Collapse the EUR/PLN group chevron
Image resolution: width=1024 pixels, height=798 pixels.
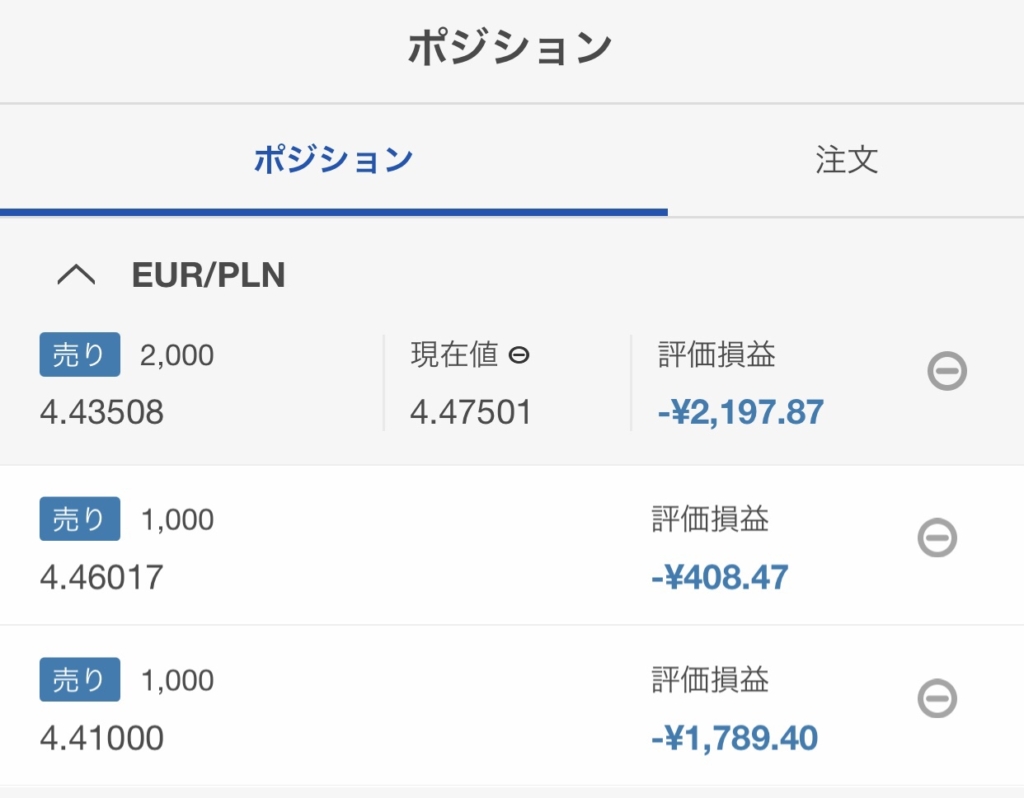(x=76, y=275)
